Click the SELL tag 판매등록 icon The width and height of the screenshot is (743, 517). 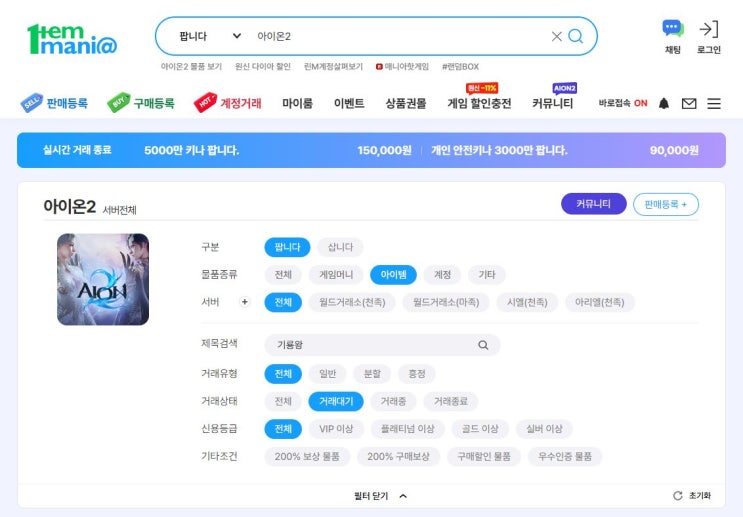(x=32, y=102)
